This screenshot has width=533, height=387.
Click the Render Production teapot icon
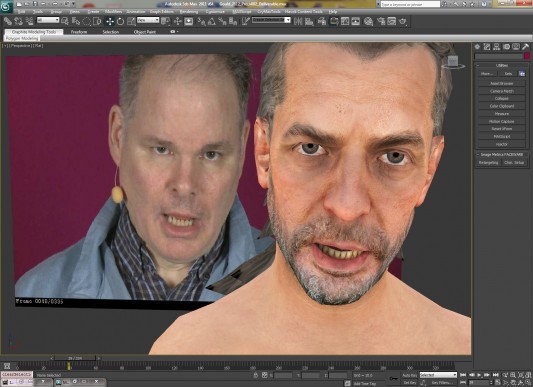click(403, 21)
